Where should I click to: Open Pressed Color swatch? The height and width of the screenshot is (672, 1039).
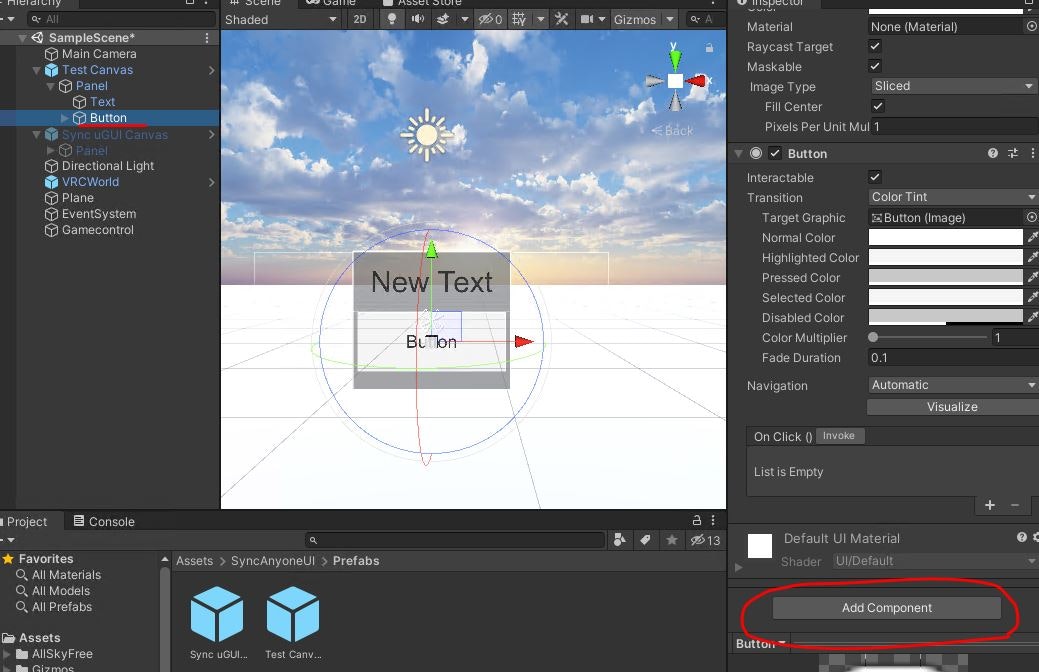[x=946, y=277]
